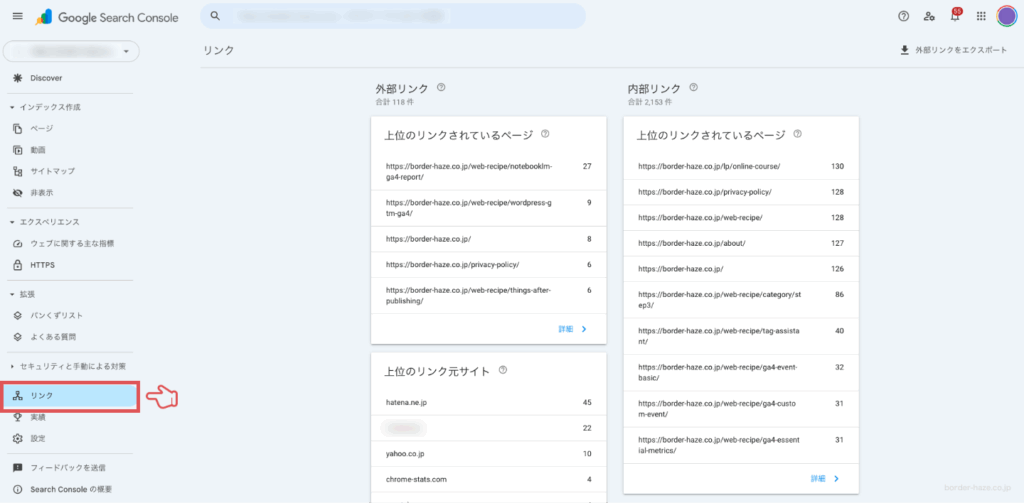Click internal web-recipe/ row with 128 links

[741, 218]
